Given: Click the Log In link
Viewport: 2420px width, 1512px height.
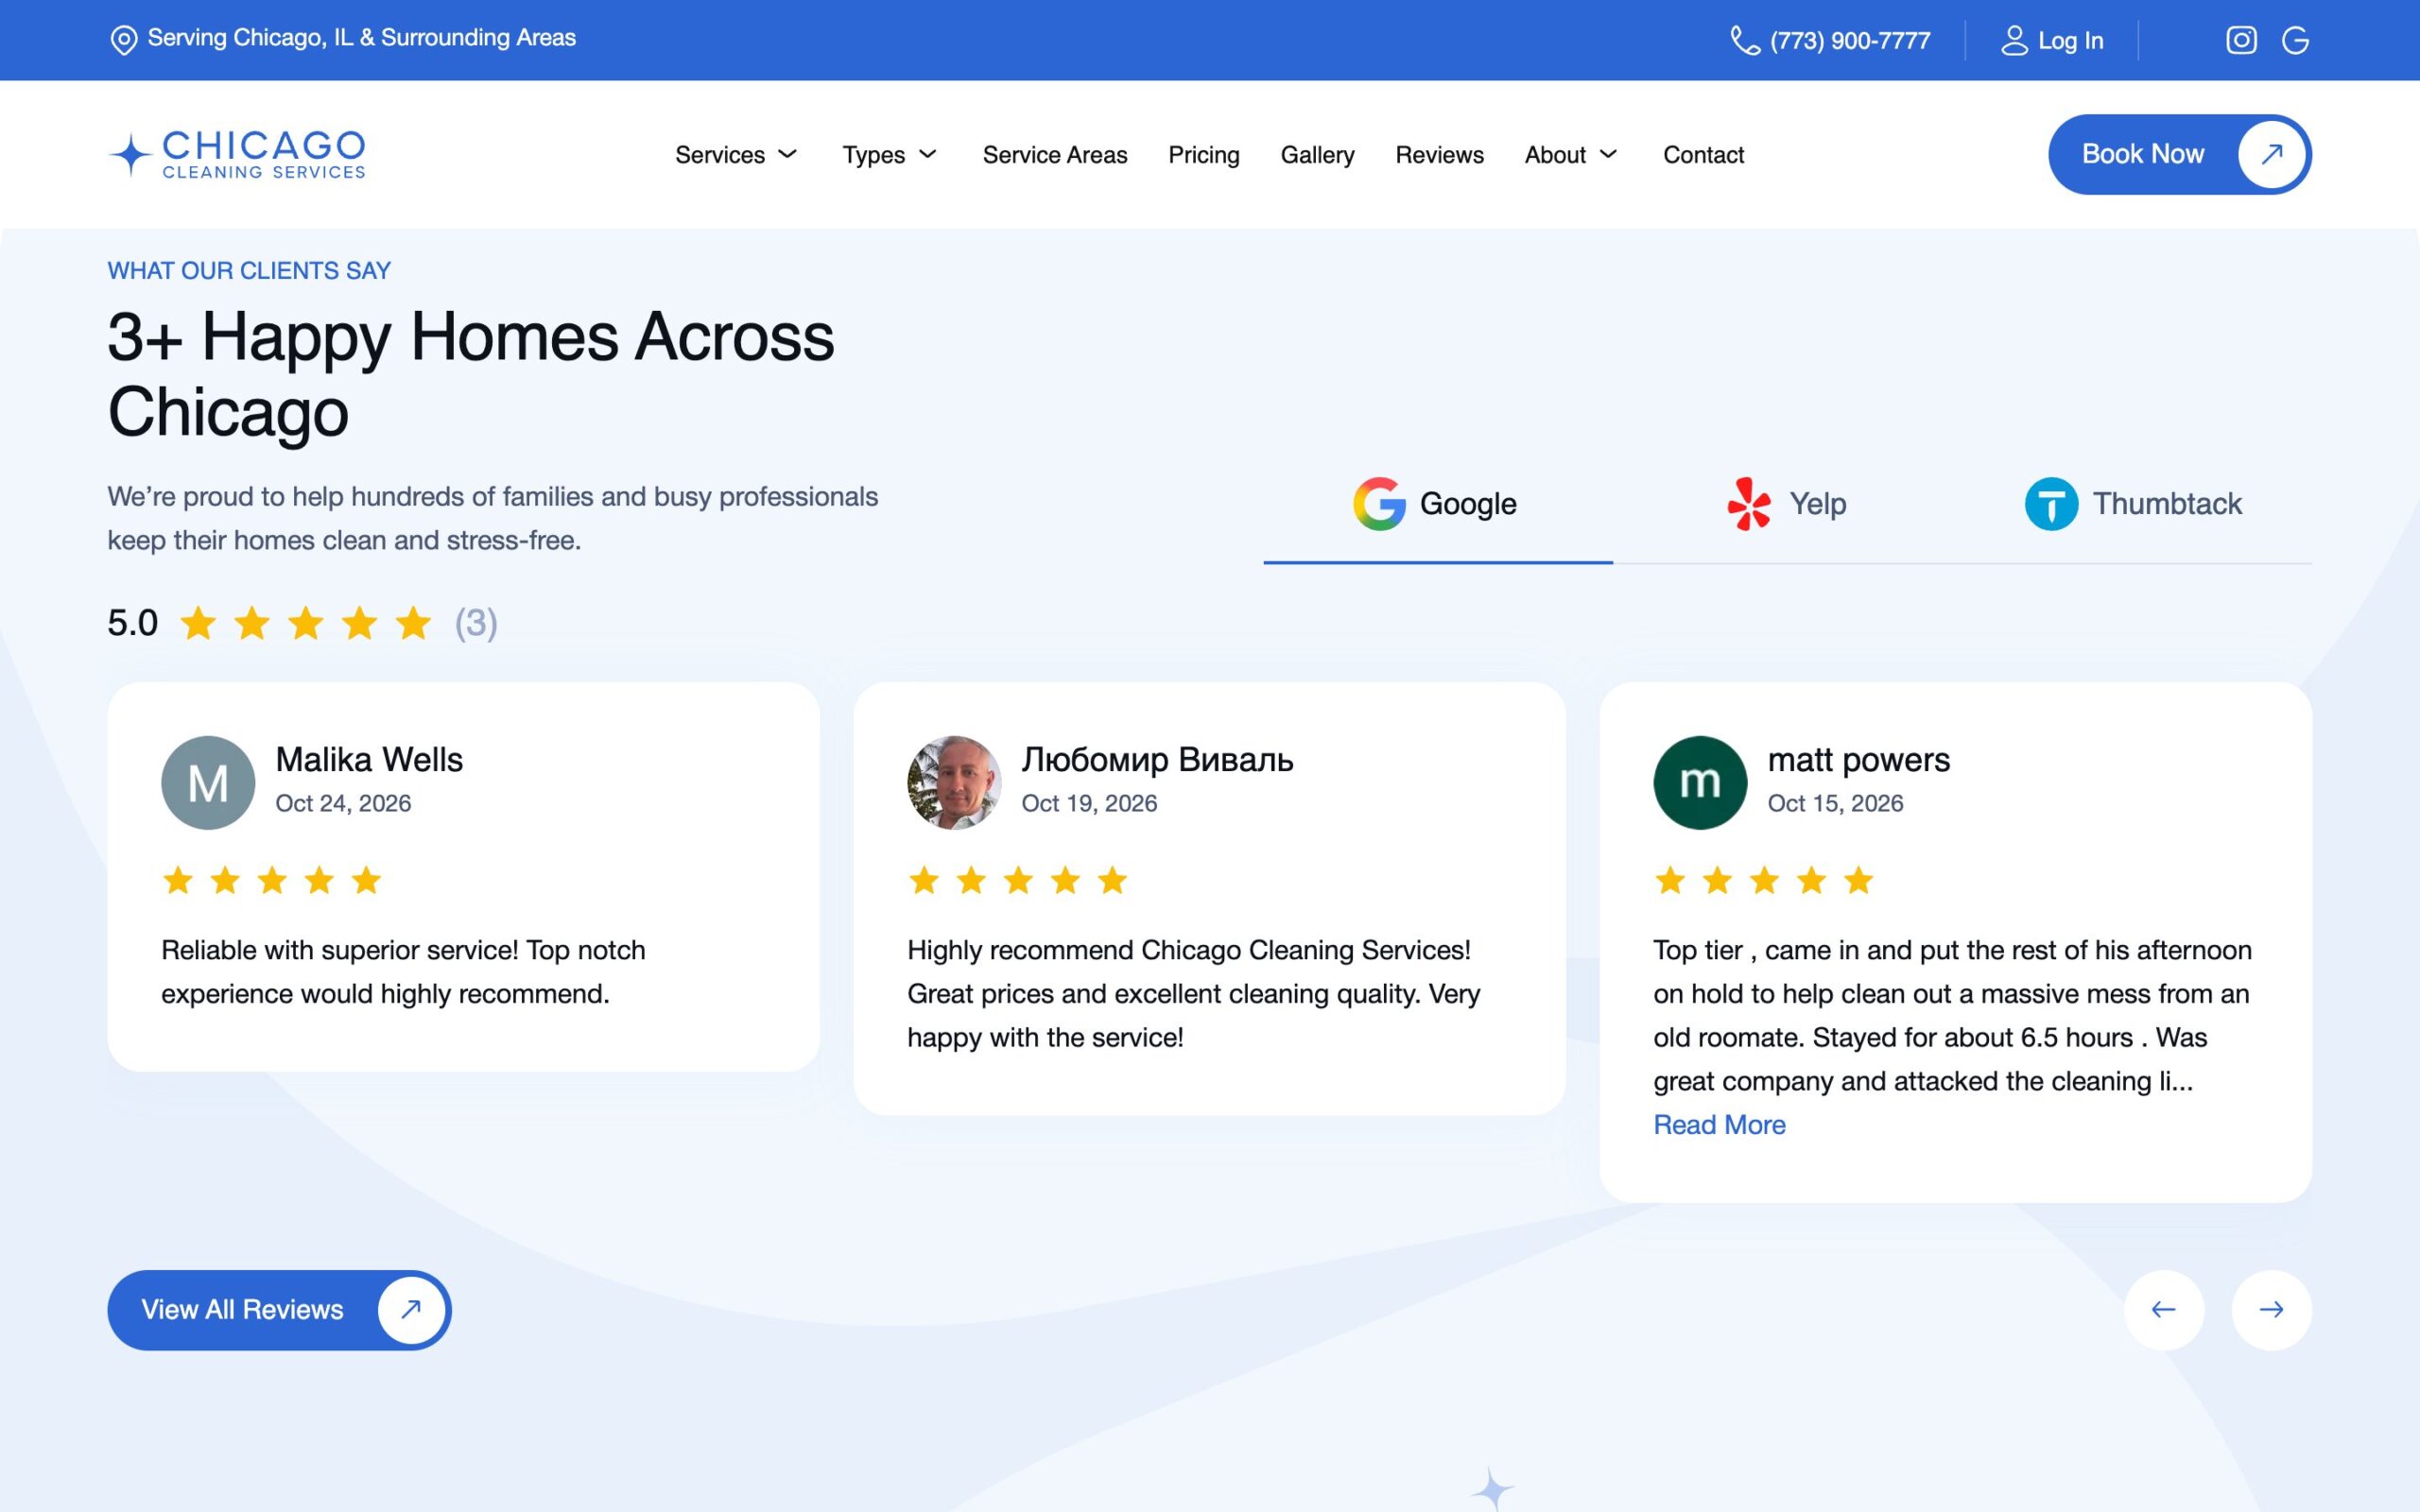Looking at the screenshot, I should coord(2052,41).
